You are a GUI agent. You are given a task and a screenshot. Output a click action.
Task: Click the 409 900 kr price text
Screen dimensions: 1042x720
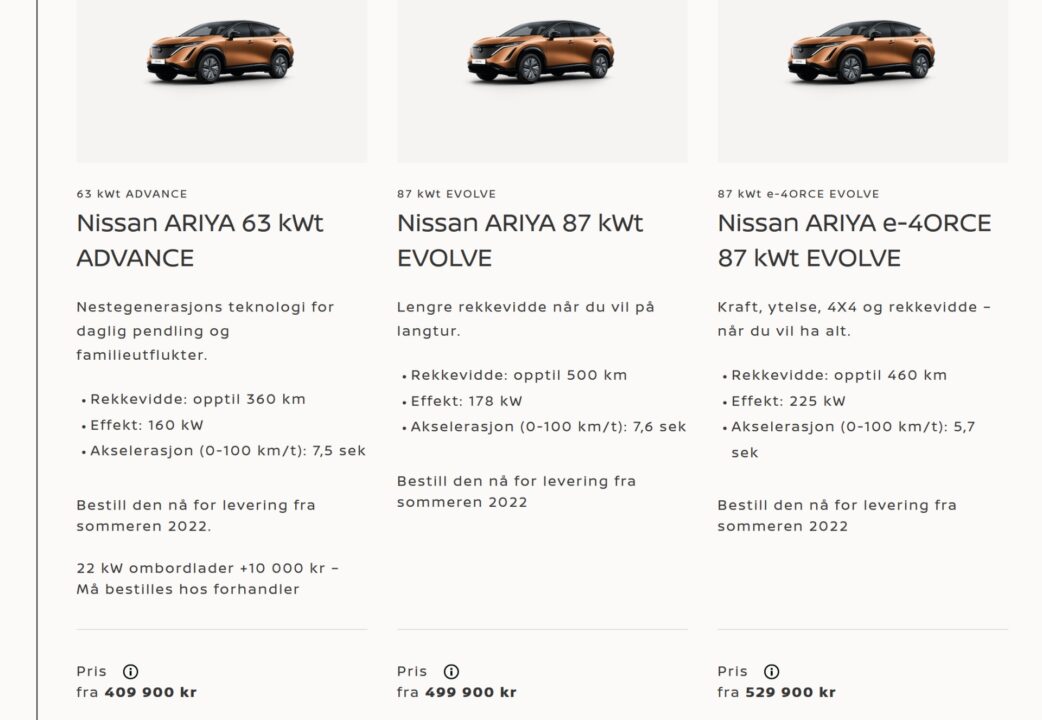point(151,692)
